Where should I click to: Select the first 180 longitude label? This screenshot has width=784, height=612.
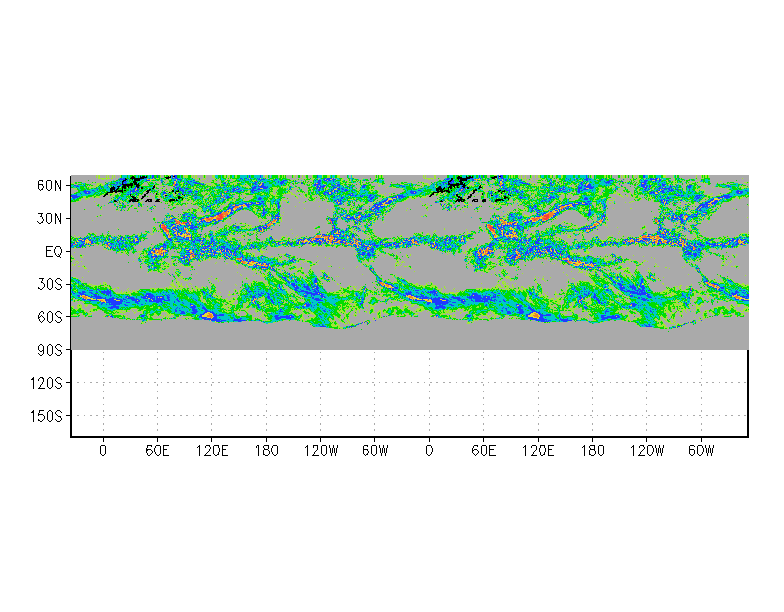coord(266,452)
